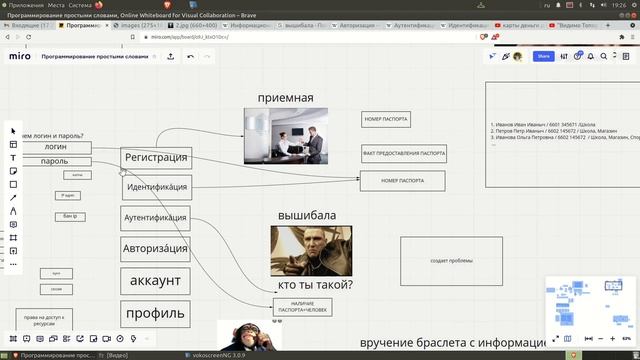The image size is (640, 360).
Task: Open more tools ellipsis in left toolbar
Action: pos(13,264)
